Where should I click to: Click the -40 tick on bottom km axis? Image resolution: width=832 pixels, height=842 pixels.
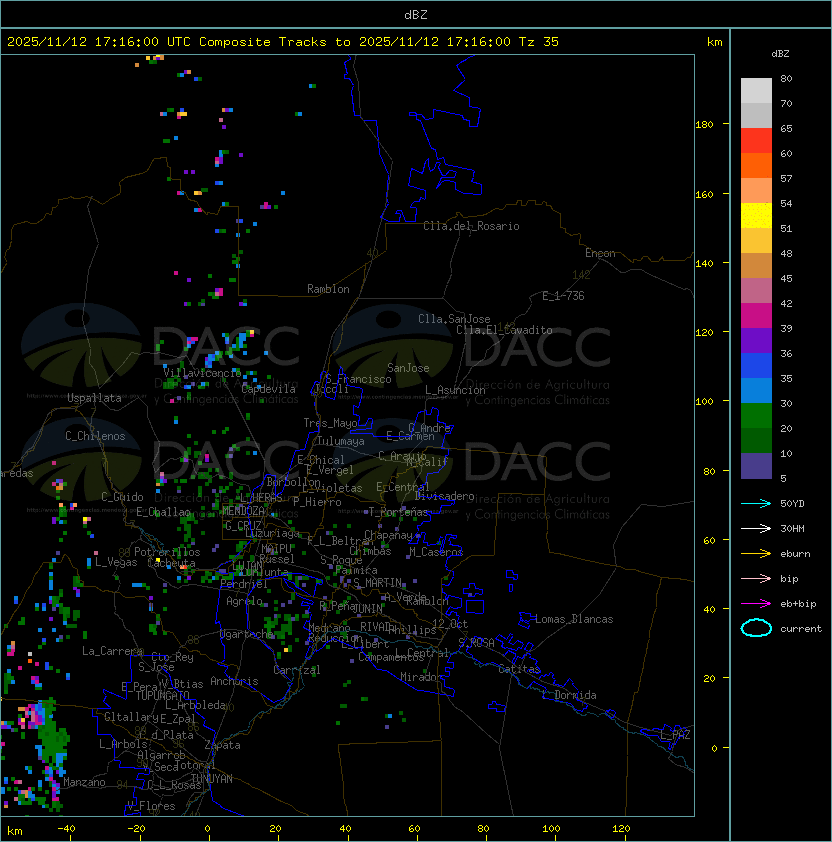coord(67,829)
